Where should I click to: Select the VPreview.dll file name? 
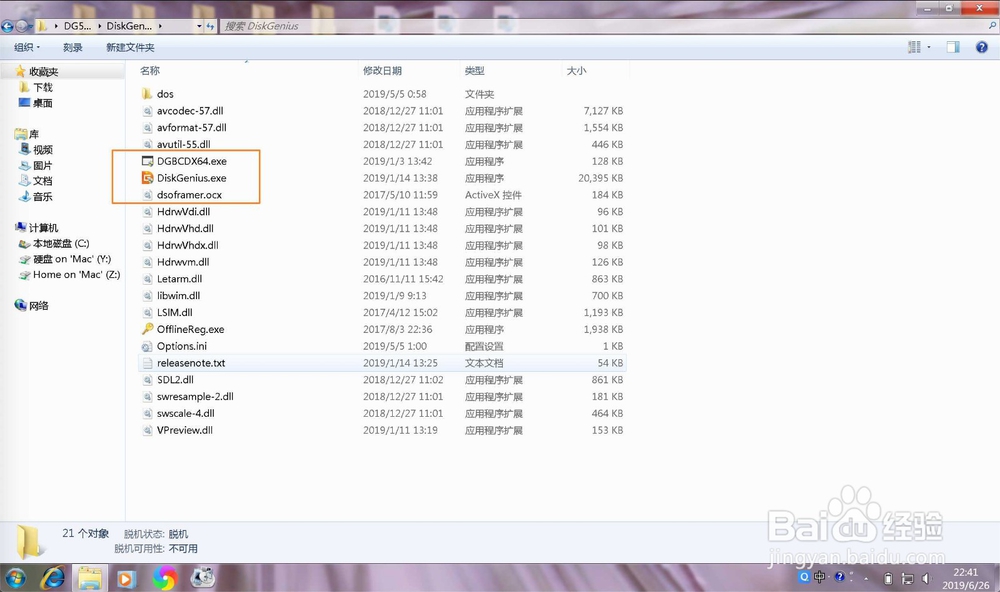pyautogui.click(x=185, y=430)
